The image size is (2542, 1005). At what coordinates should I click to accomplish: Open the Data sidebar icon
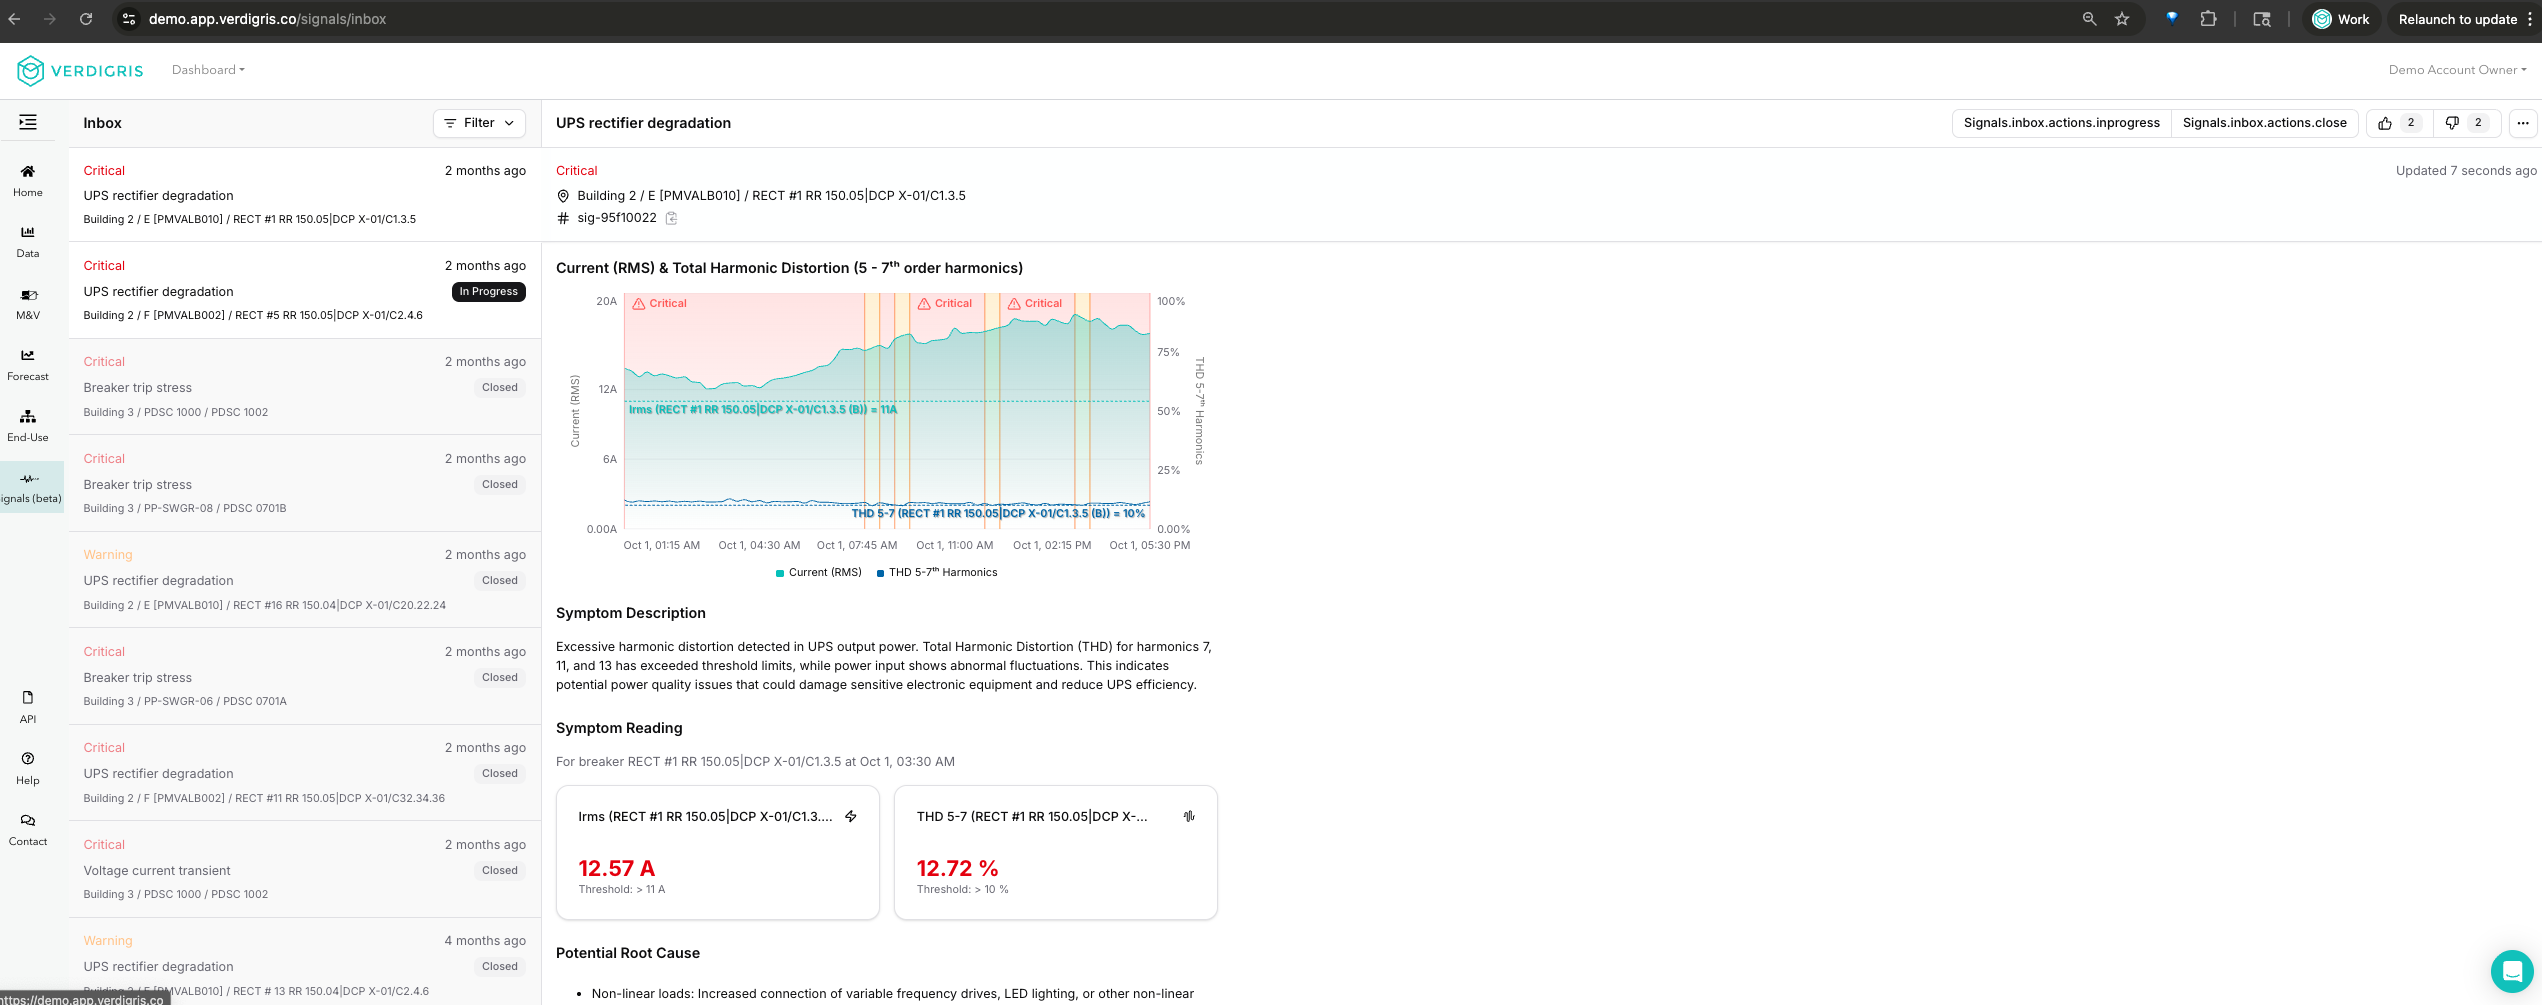coord(28,241)
